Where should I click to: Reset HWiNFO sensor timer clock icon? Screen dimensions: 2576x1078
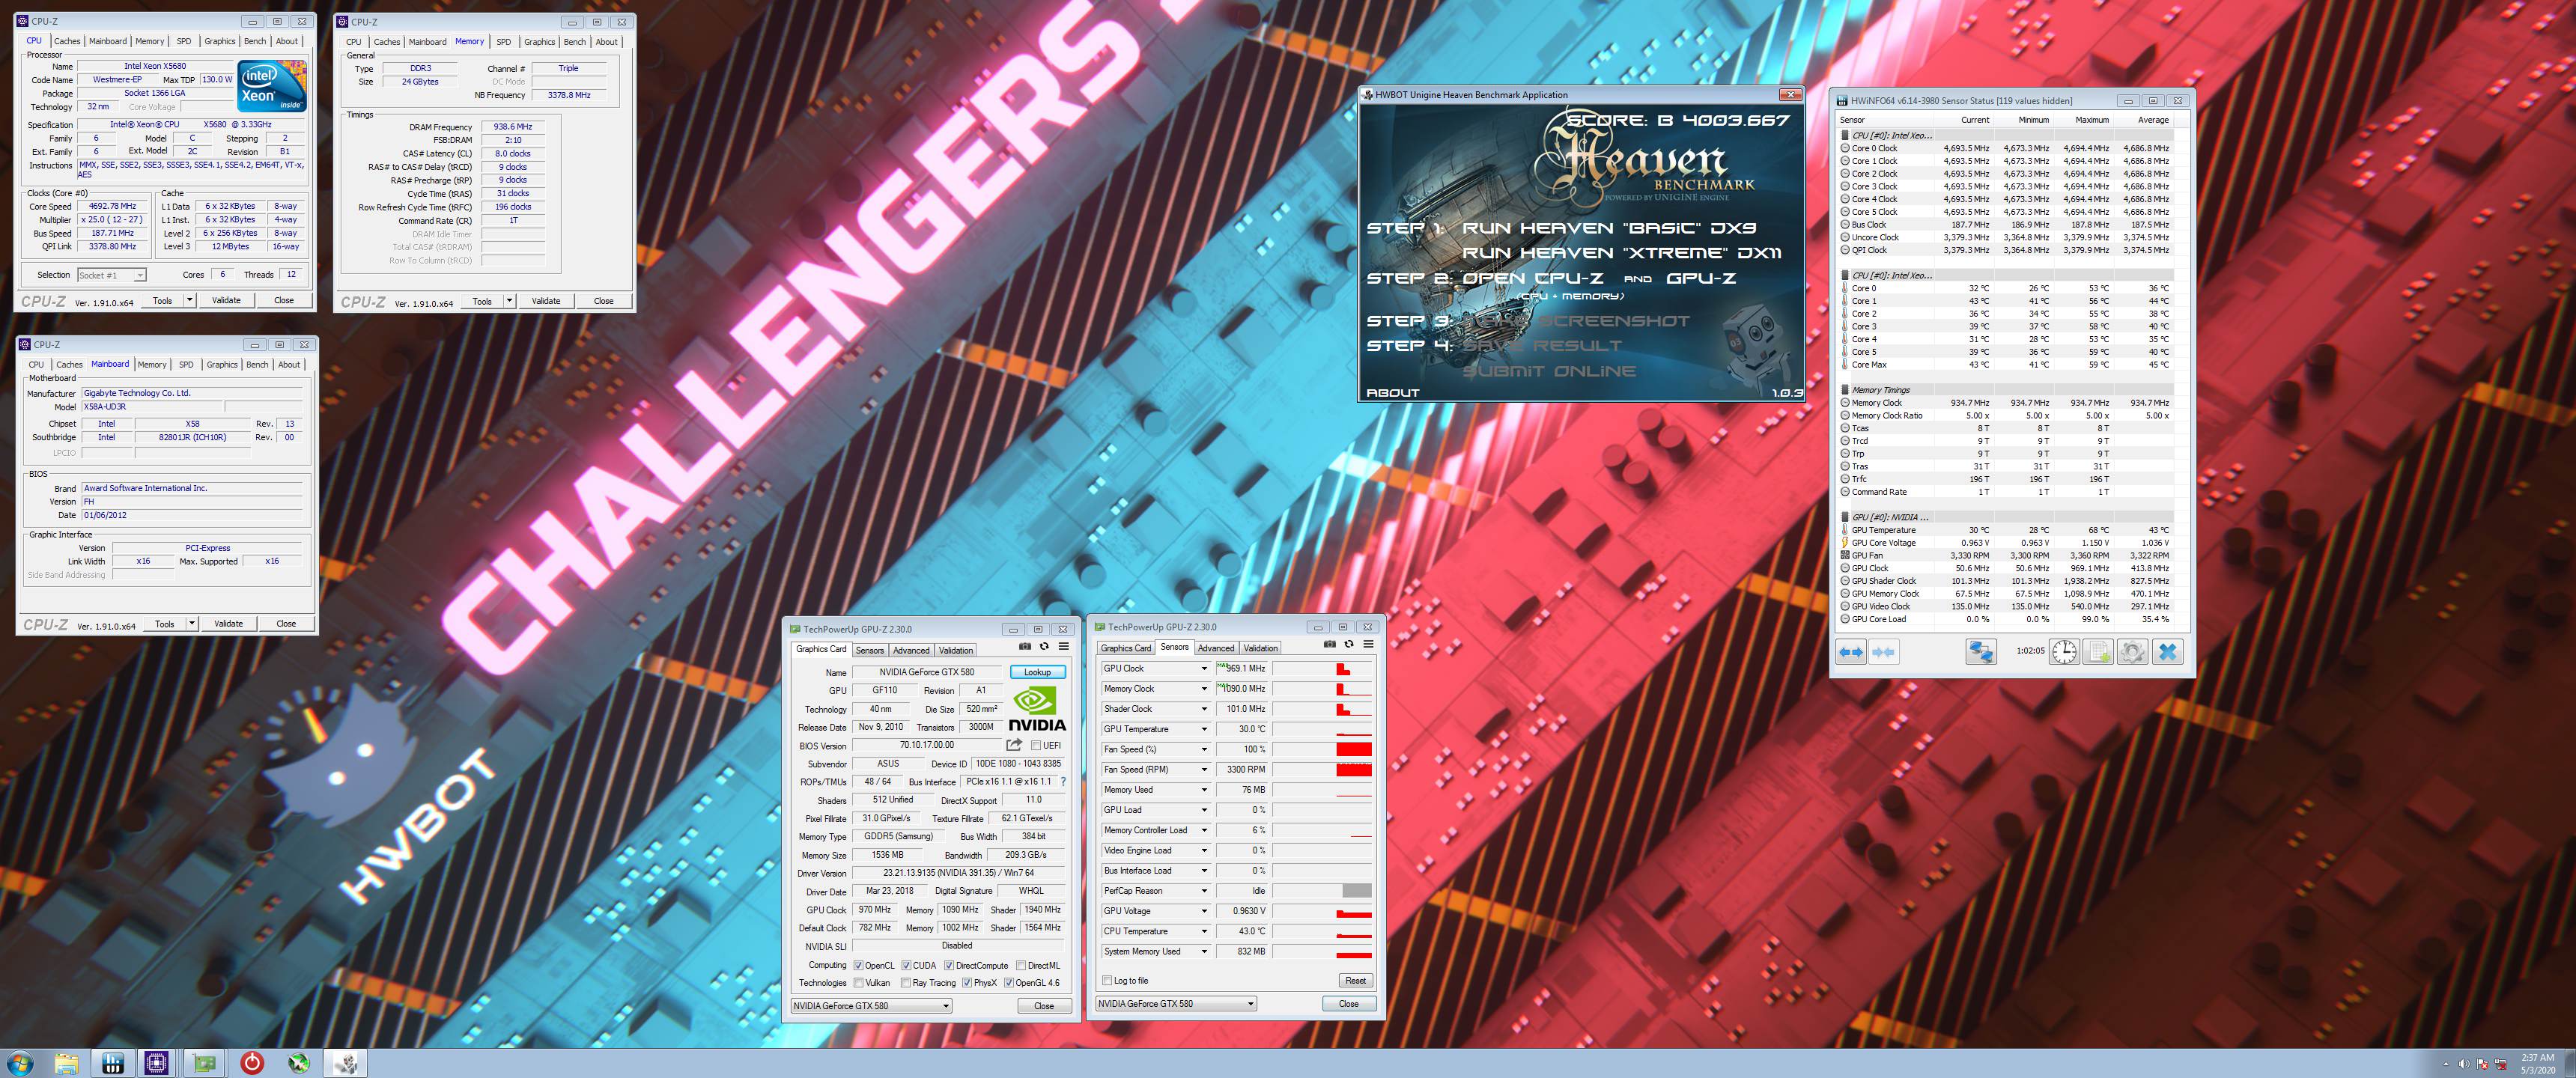(2064, 652)
